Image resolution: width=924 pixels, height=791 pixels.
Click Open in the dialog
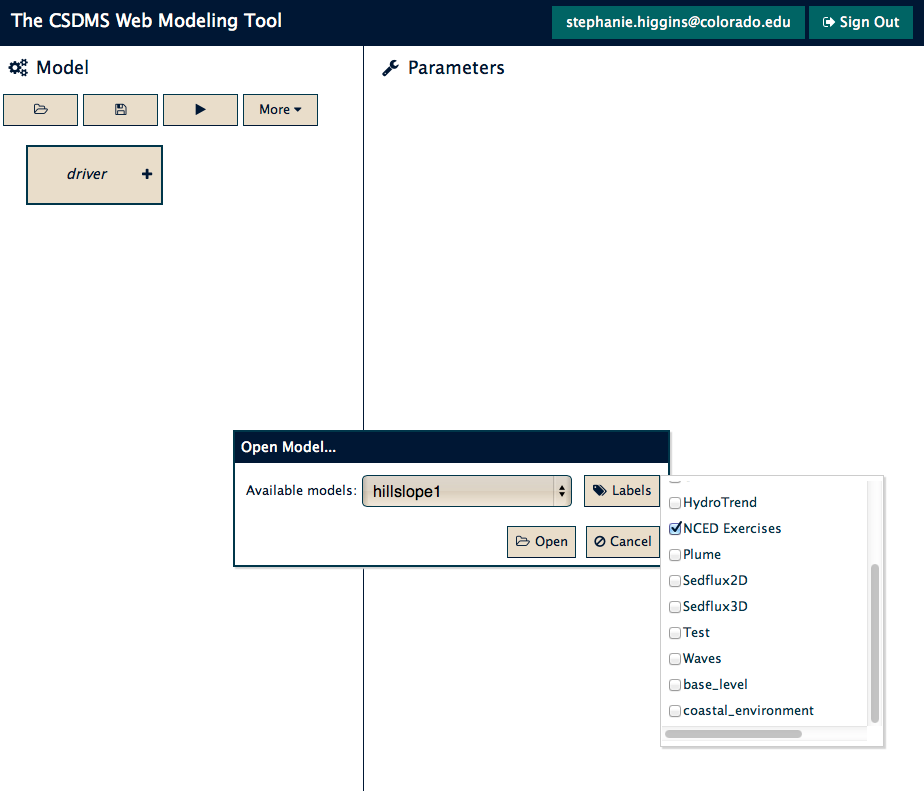(541, 542)
